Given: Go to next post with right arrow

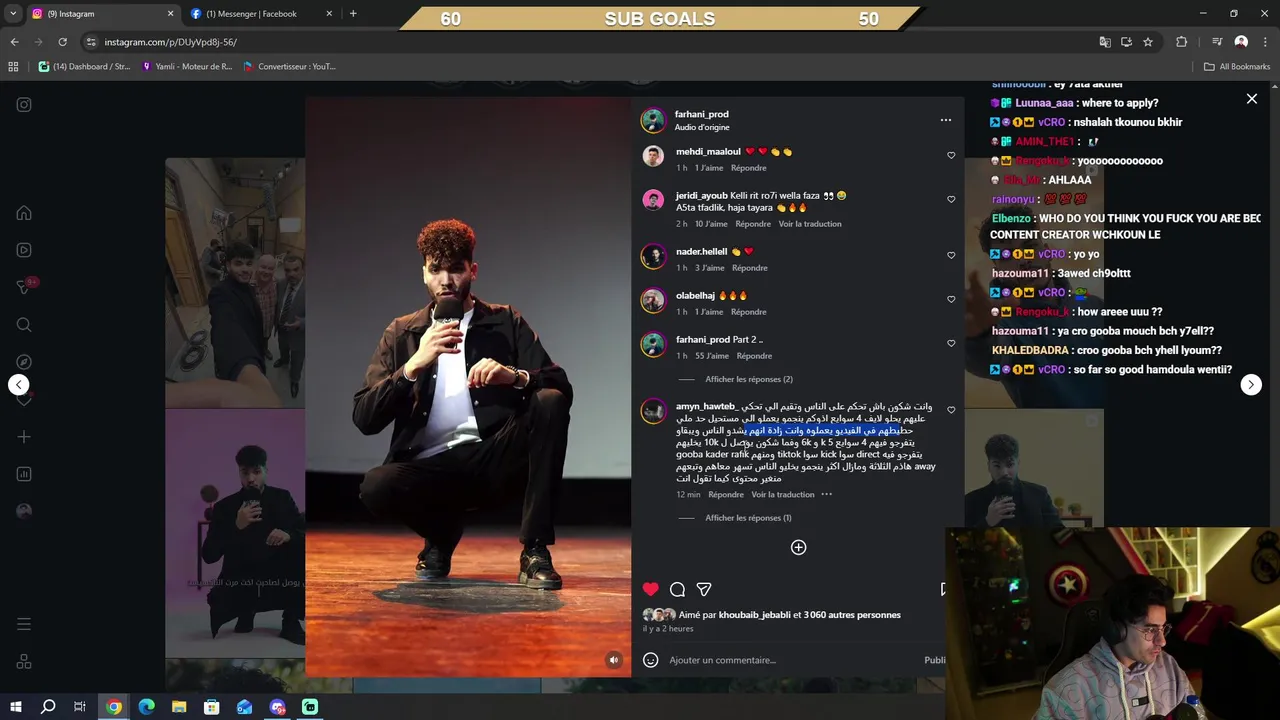Looking at the screenshot, I should [x=1251, y=385].
